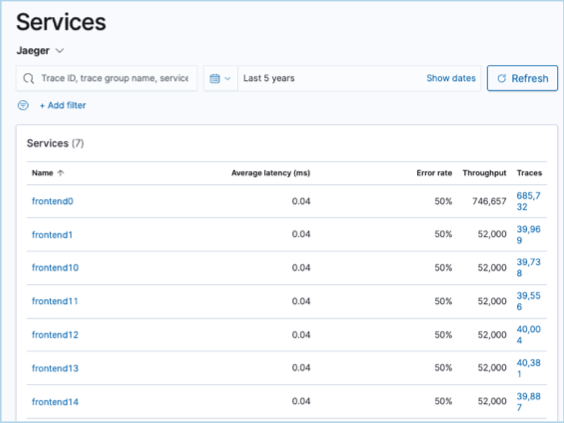The height and width of the screenshot is (423, 564).
Task: Open the frontend10 service link
Action: pos(55,268)
